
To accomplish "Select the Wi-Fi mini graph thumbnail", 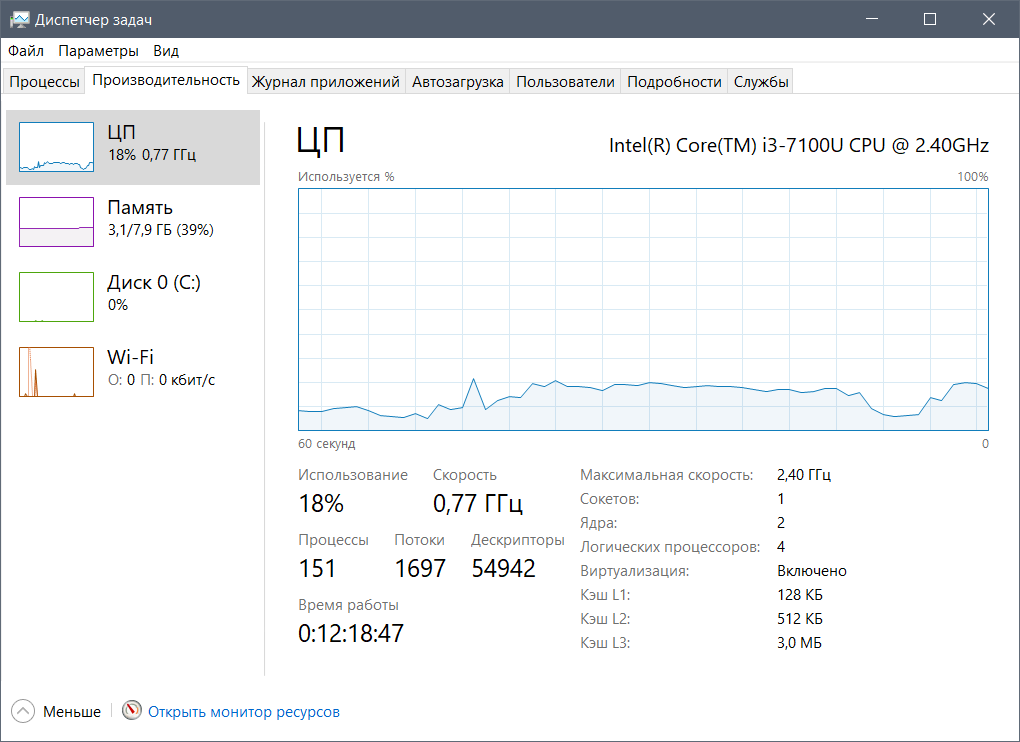I will tap(57, 372).
